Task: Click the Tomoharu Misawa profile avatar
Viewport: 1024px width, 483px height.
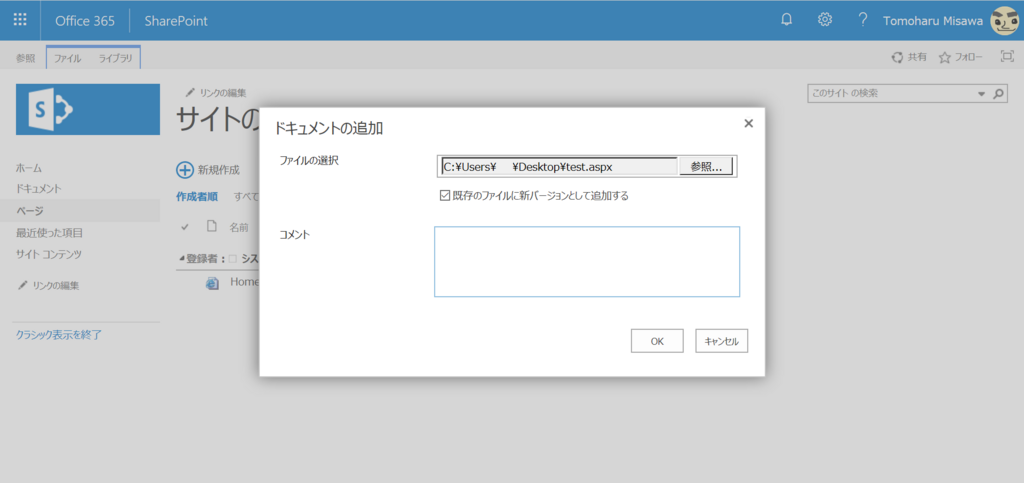Action: pyautogui.click(x=1004, y=21)
